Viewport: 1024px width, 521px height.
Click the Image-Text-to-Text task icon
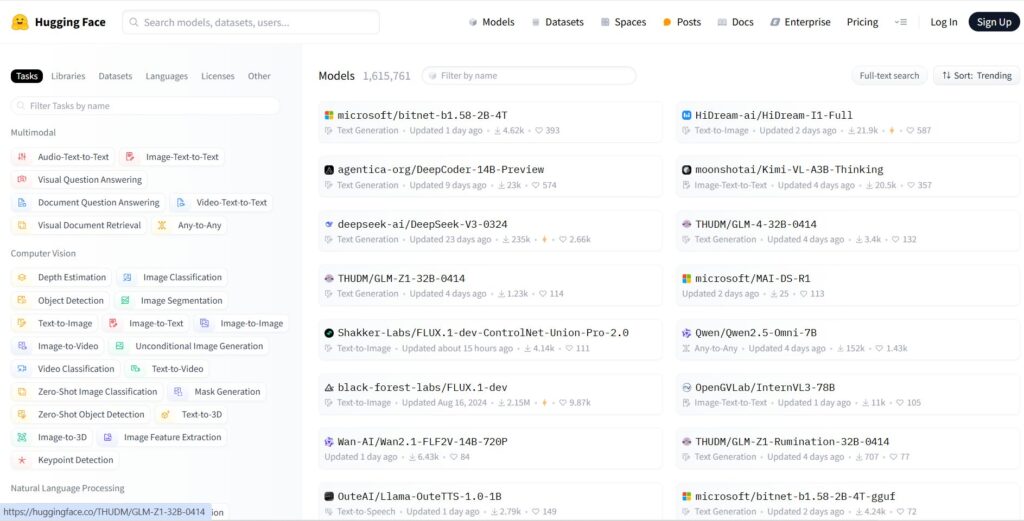[x=130, y=157]
